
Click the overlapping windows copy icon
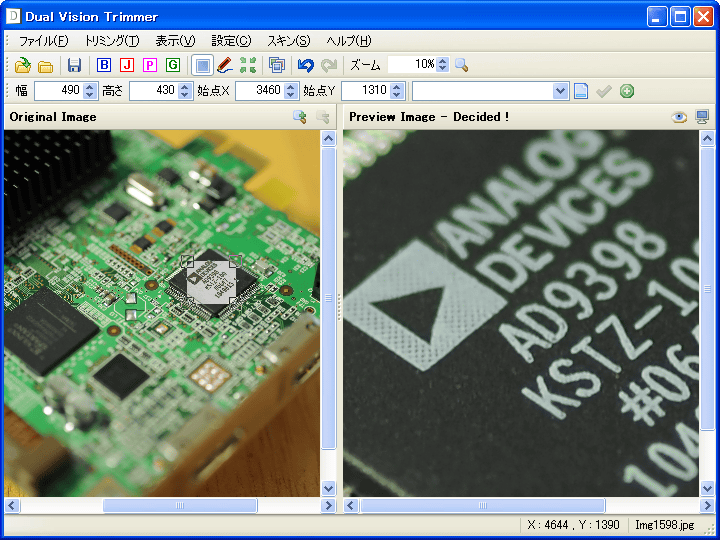click(x=277, y=65)
